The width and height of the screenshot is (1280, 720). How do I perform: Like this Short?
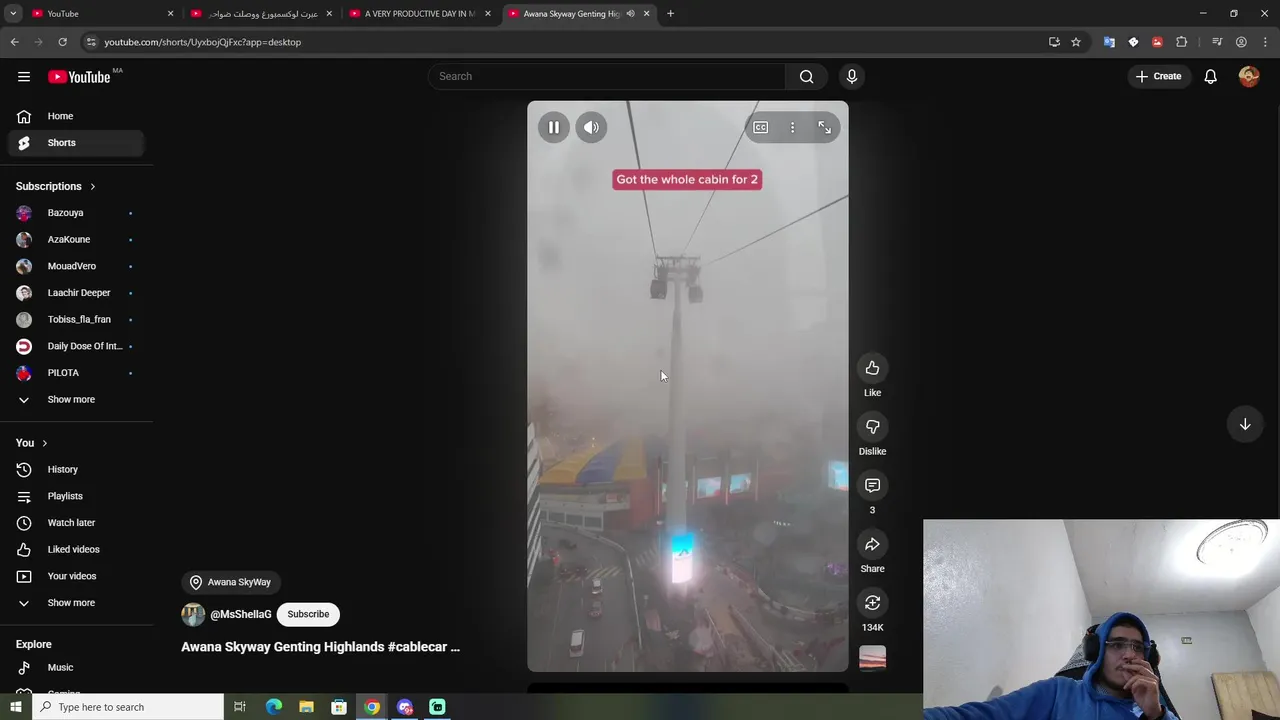872,368
